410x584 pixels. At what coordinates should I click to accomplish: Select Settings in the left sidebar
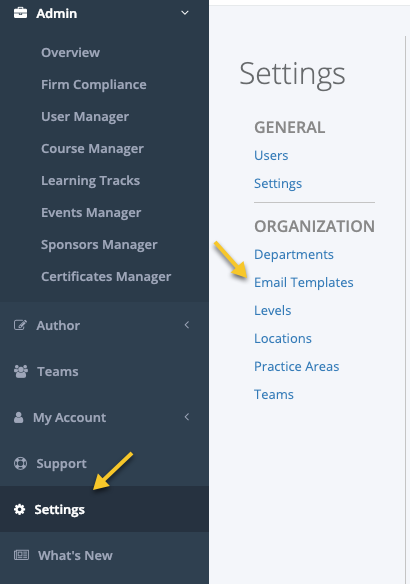tap(60, 510)
